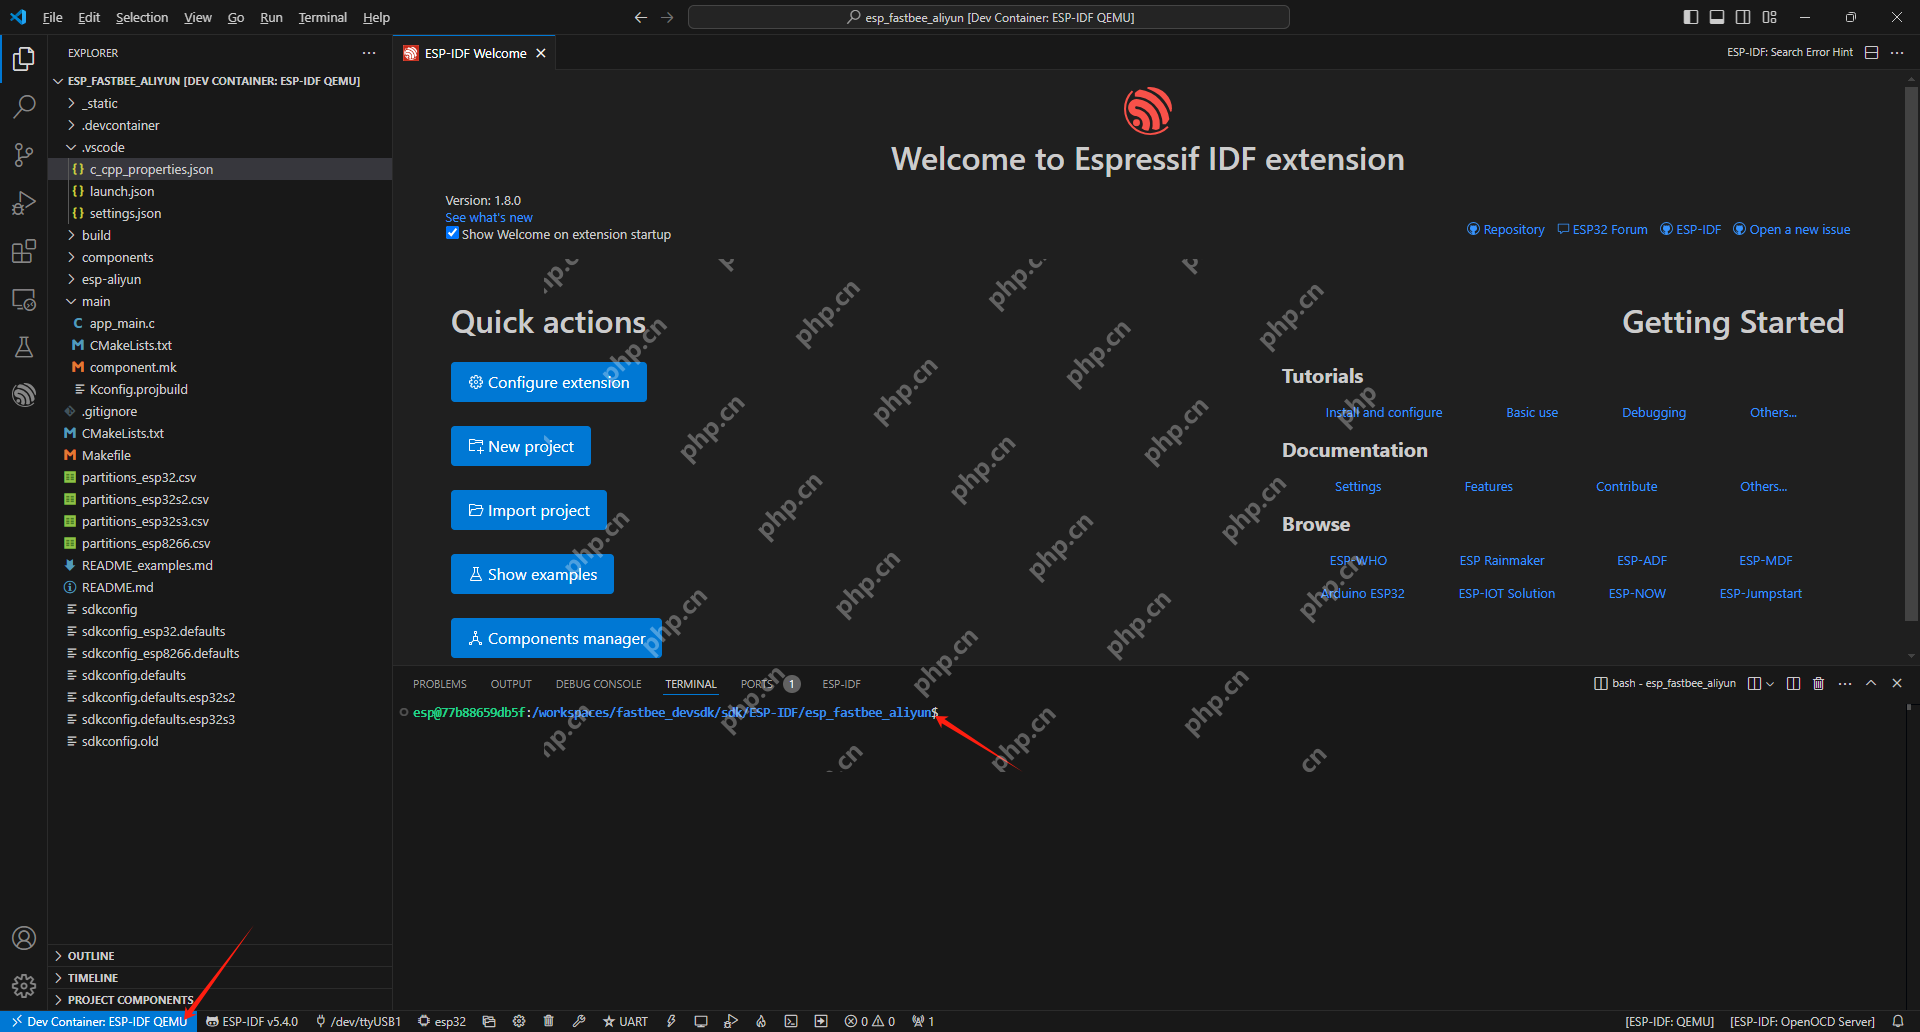The image size is (1920, 1032).
Task: Click the flame icon to flash the device
Action: coord(760,1021)
